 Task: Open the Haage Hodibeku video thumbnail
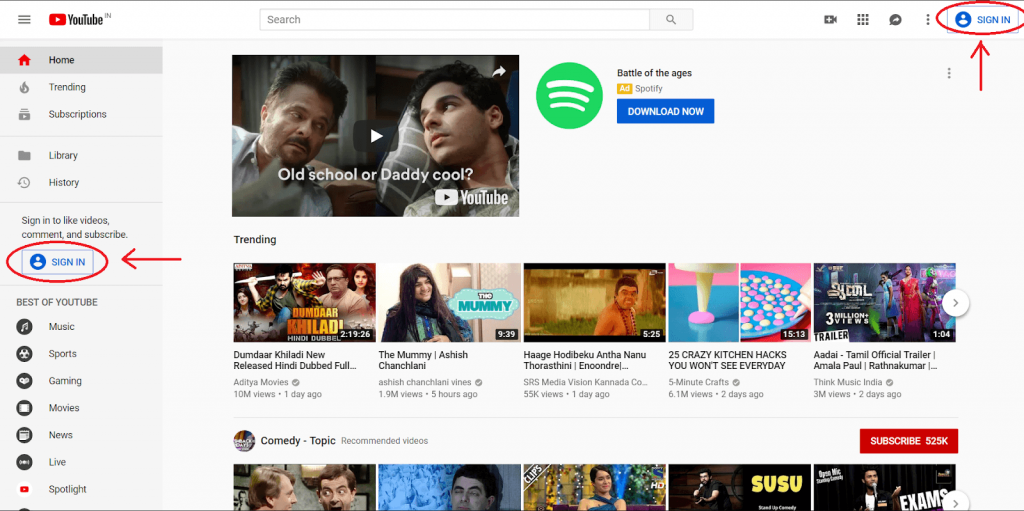click(x=595, y=303)
